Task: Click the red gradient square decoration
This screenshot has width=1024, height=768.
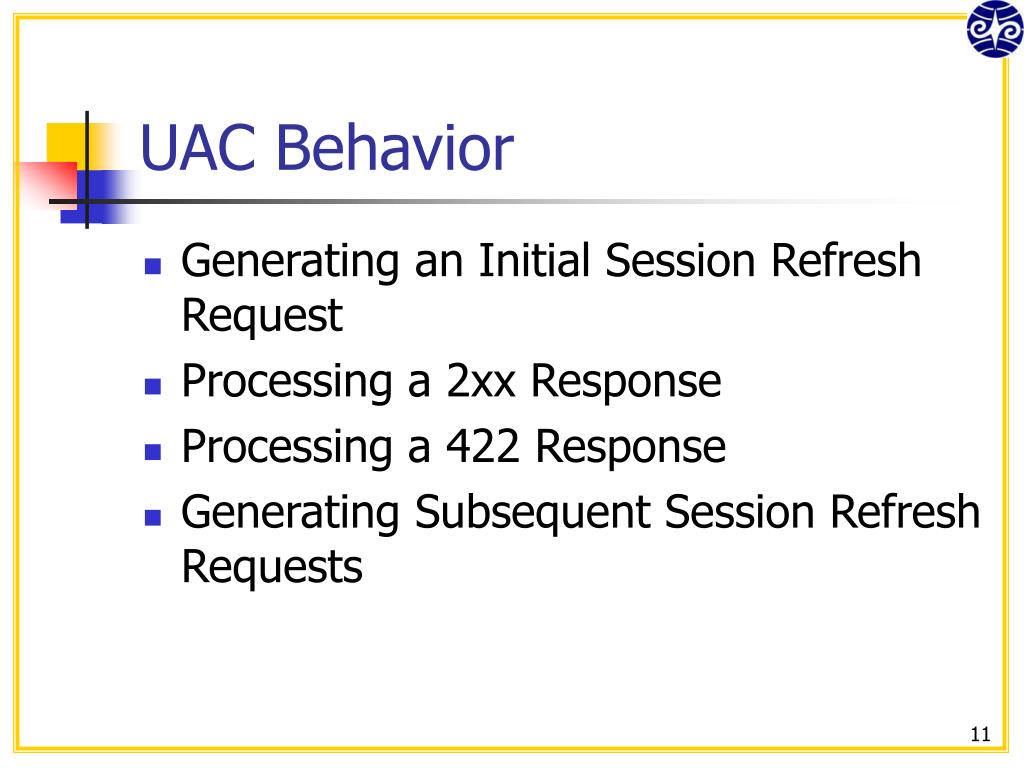Action: click(x=47, y=185)
